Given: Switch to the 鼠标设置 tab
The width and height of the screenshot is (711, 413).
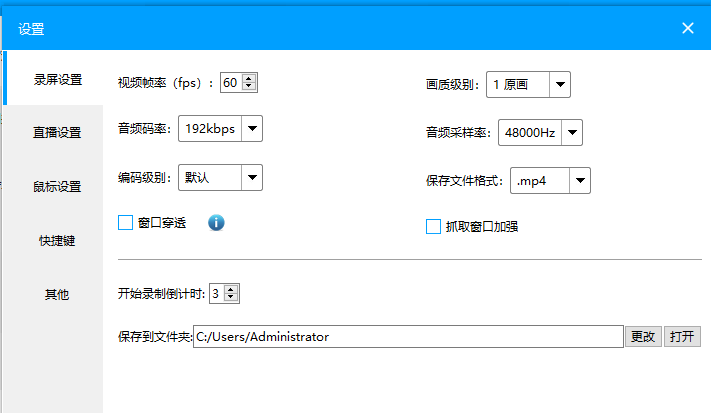Looking at the screenshot, I should click(53, 186).
